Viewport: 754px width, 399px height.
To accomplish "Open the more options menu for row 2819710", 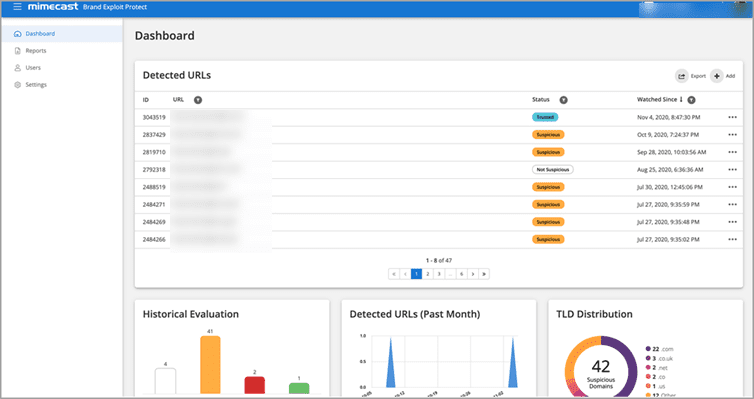I will coord(732,152).
